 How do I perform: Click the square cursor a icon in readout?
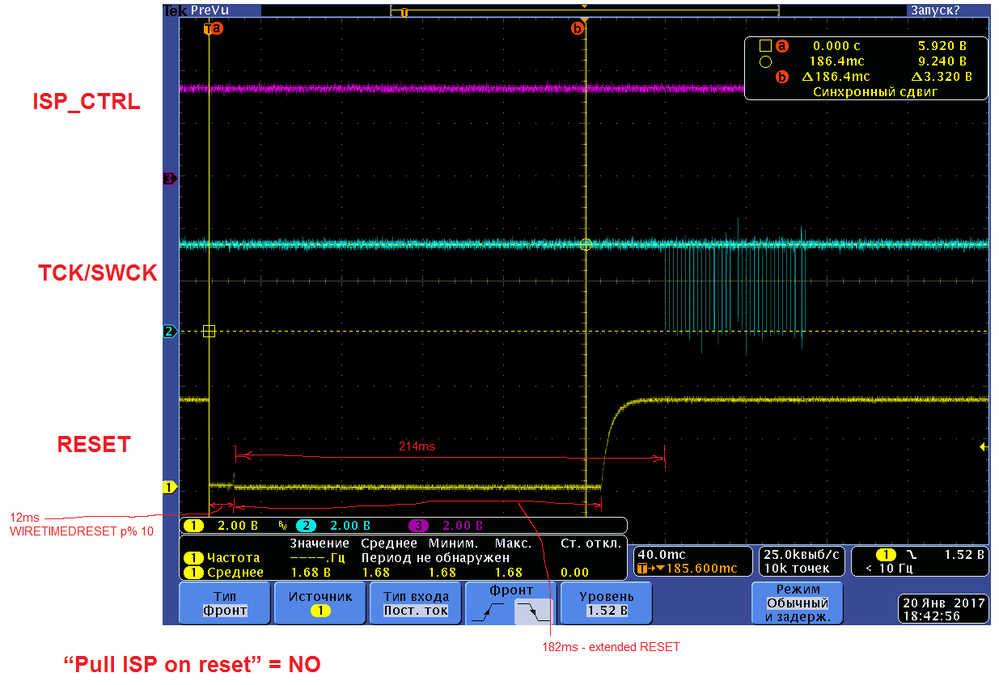pyautogui.click(x=765, y=46)
